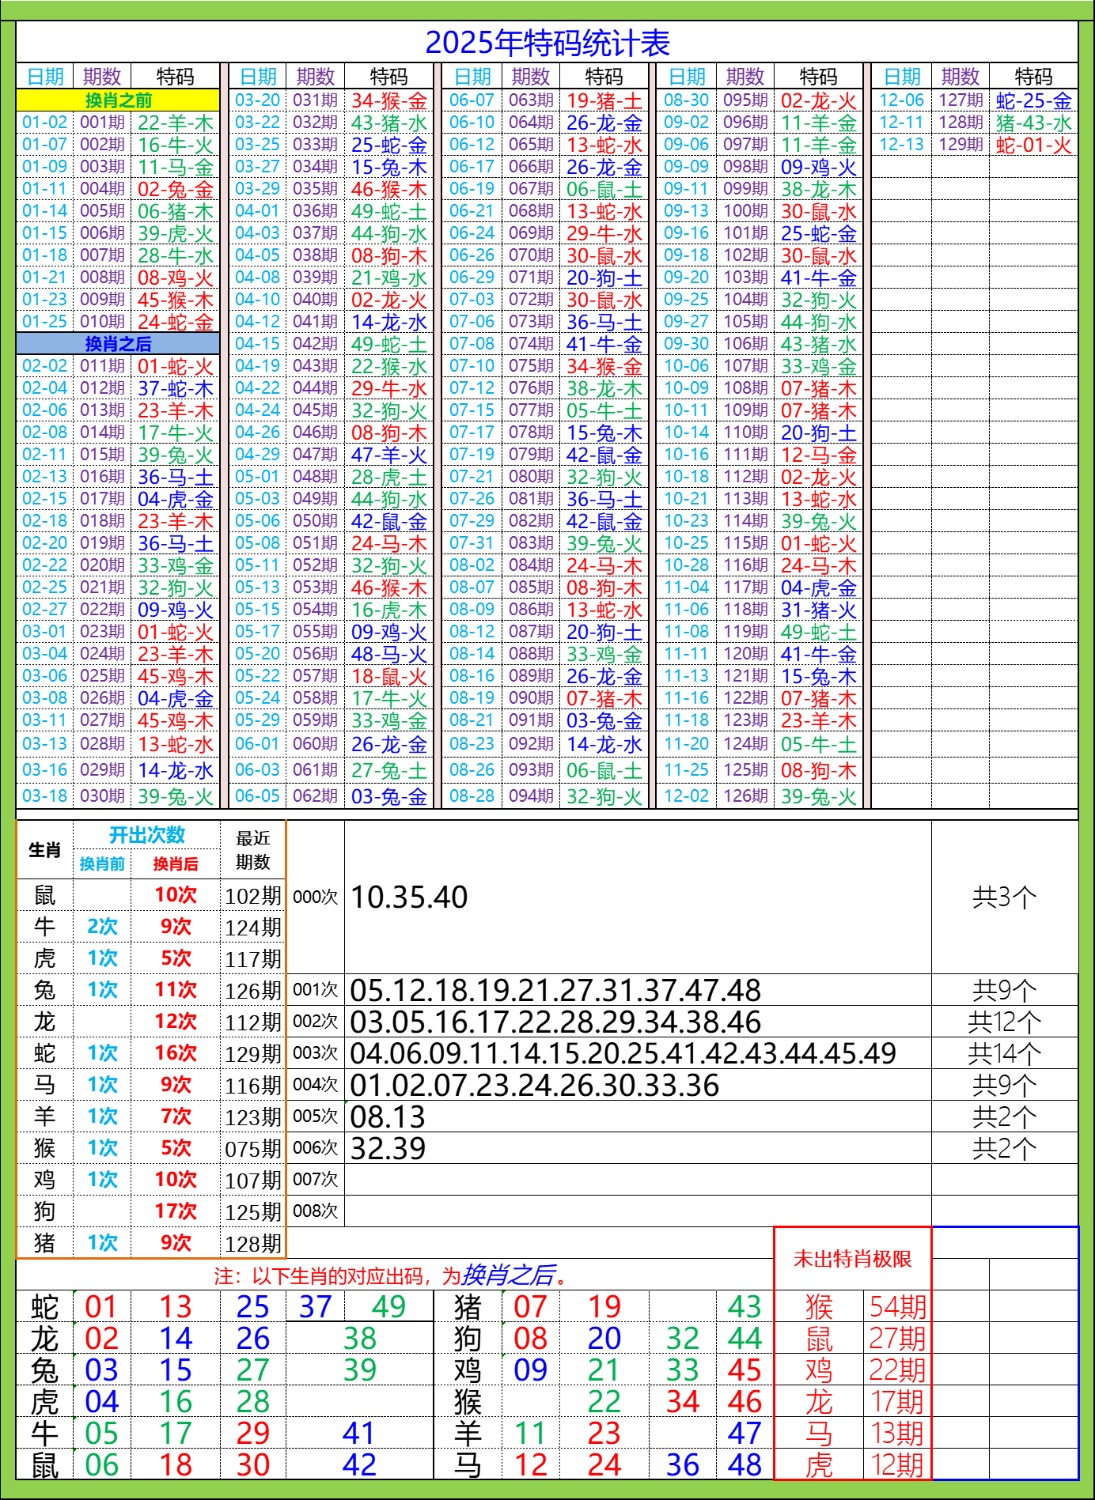Select the 开出次数 column header
The width and height of the screenshot is (1095, 1500).
147,835
